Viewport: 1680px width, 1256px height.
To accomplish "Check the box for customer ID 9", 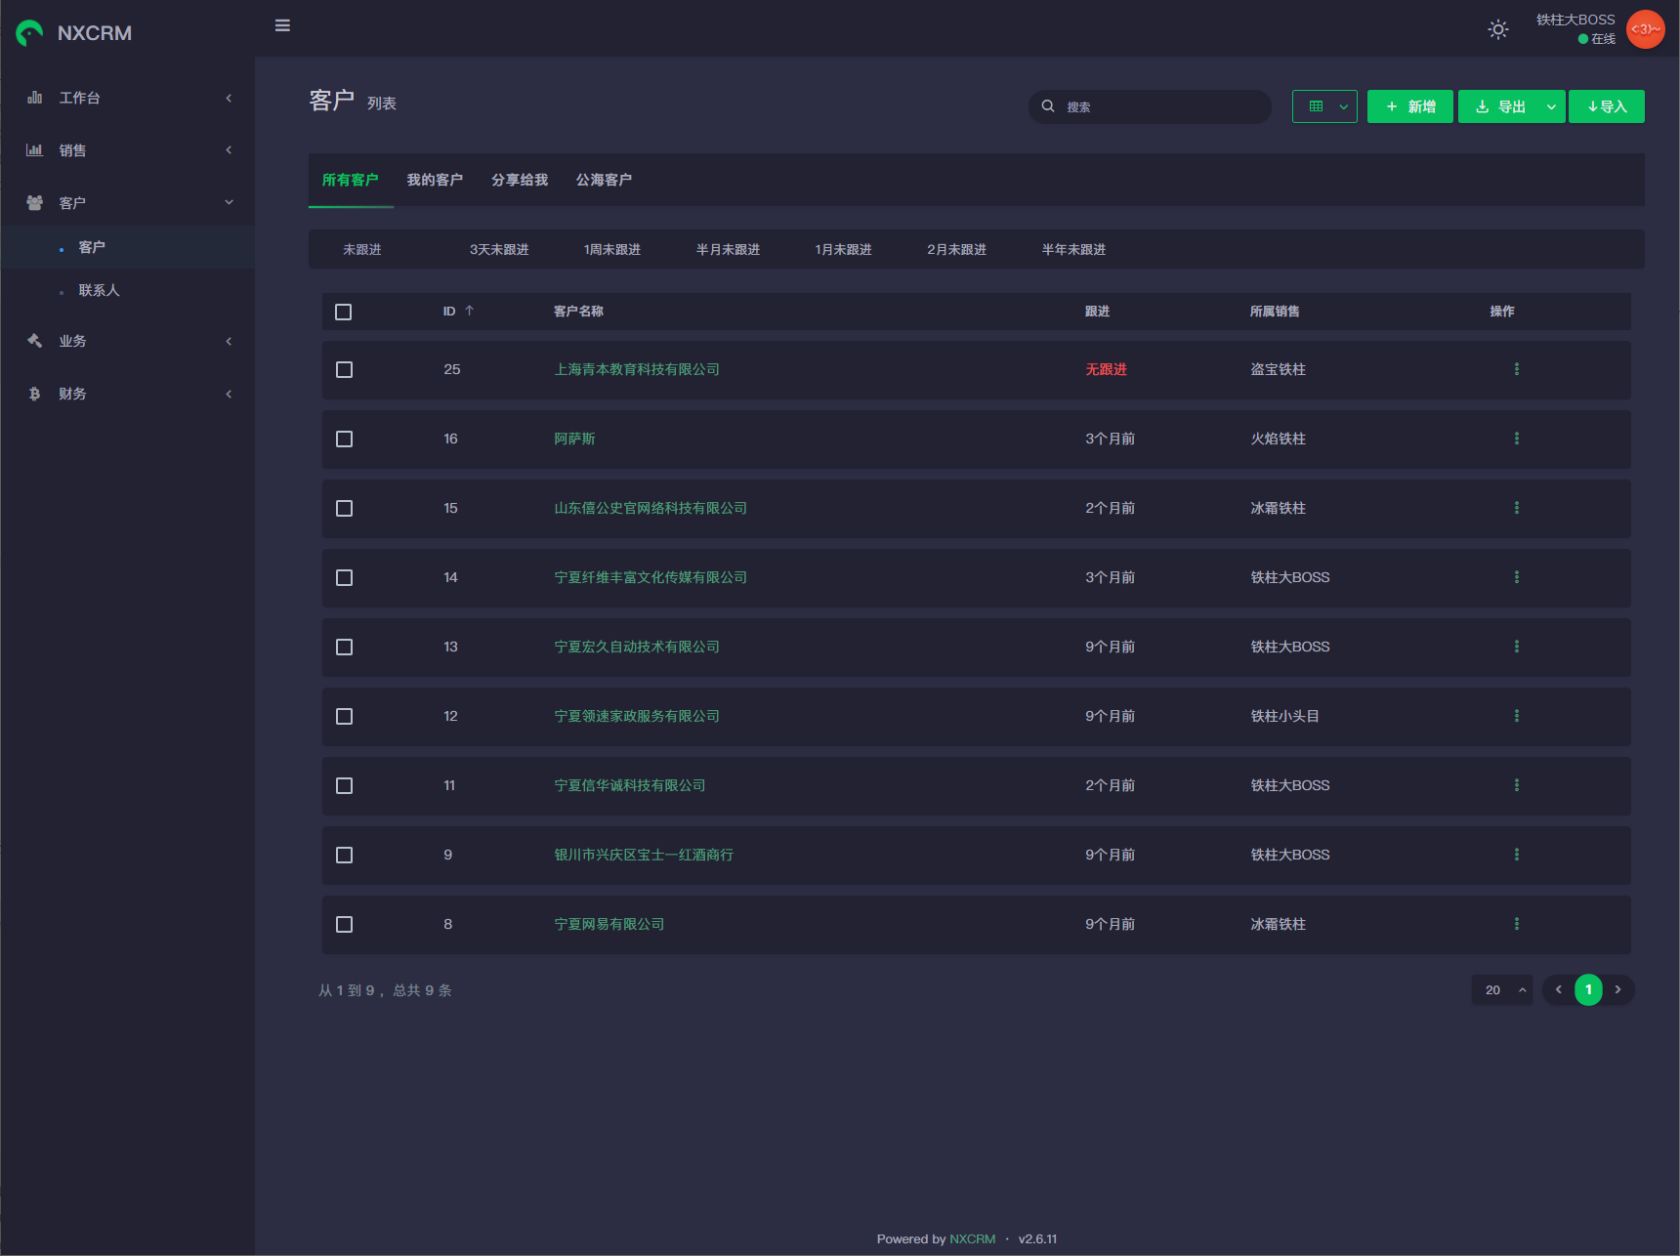I will pyautogui.click(x=344, y=855).
